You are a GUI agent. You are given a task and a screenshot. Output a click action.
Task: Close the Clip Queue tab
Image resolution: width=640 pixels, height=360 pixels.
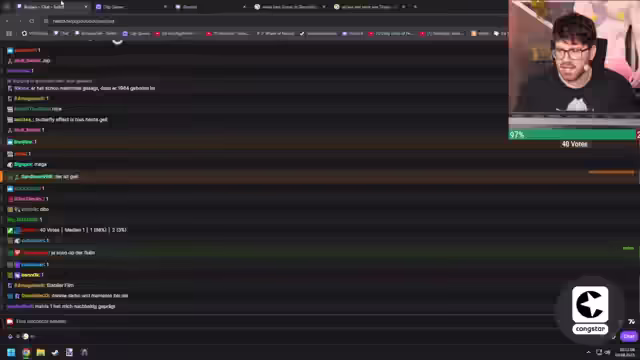pyautogui.click(x=165, y=7)
